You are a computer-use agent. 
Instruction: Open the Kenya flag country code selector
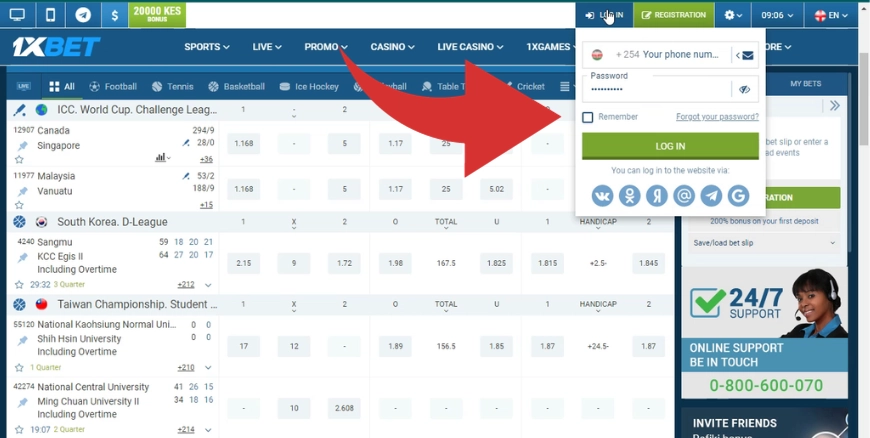pos(598,55)
